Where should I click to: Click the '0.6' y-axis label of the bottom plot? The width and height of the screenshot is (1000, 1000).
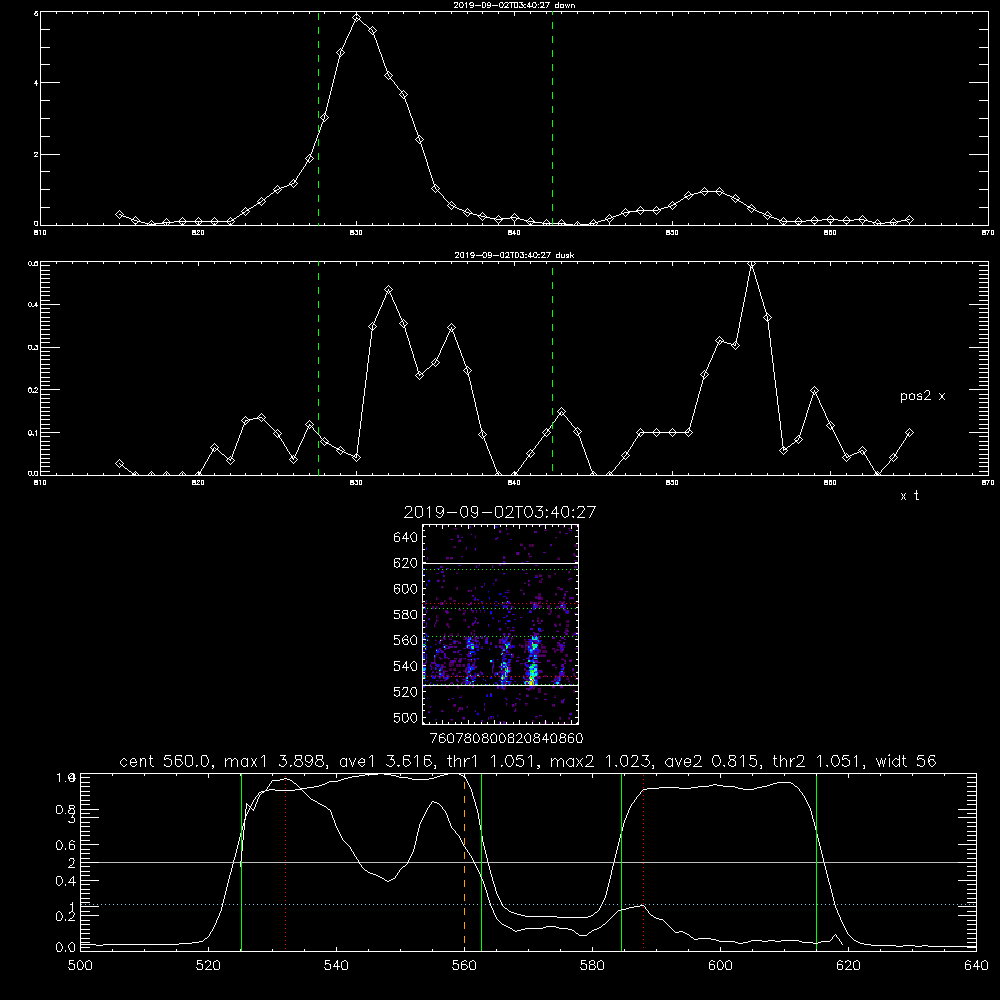(66, 845)
